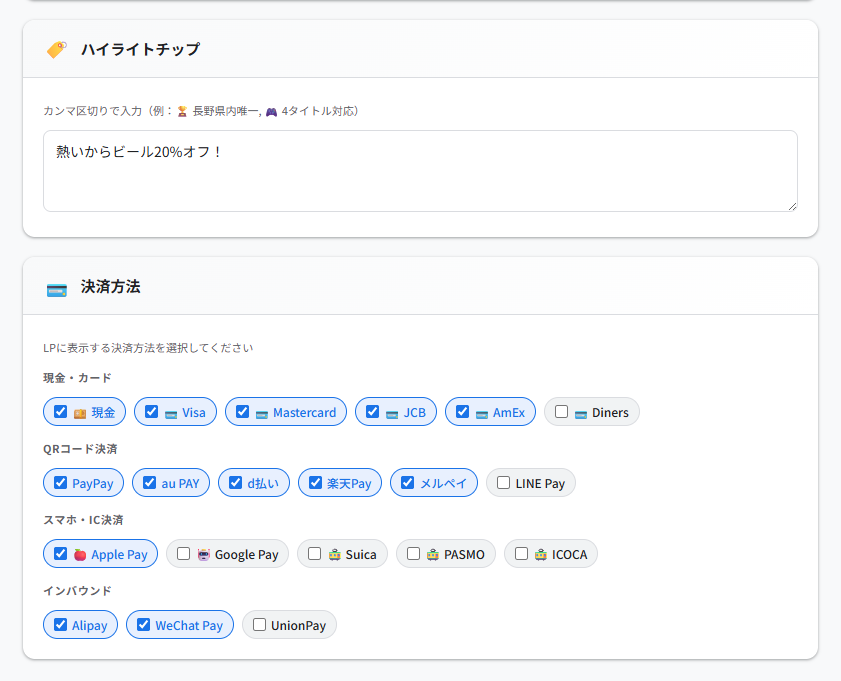Uncheck the メルペイ checkbox
The image size is (841, 681).
click(408, 483)
